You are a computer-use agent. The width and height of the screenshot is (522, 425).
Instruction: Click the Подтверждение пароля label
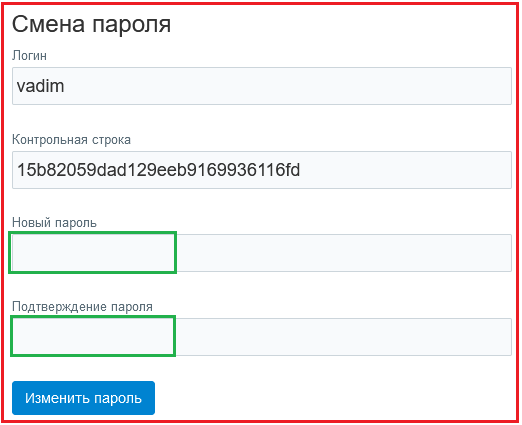[x=82, y=306]
